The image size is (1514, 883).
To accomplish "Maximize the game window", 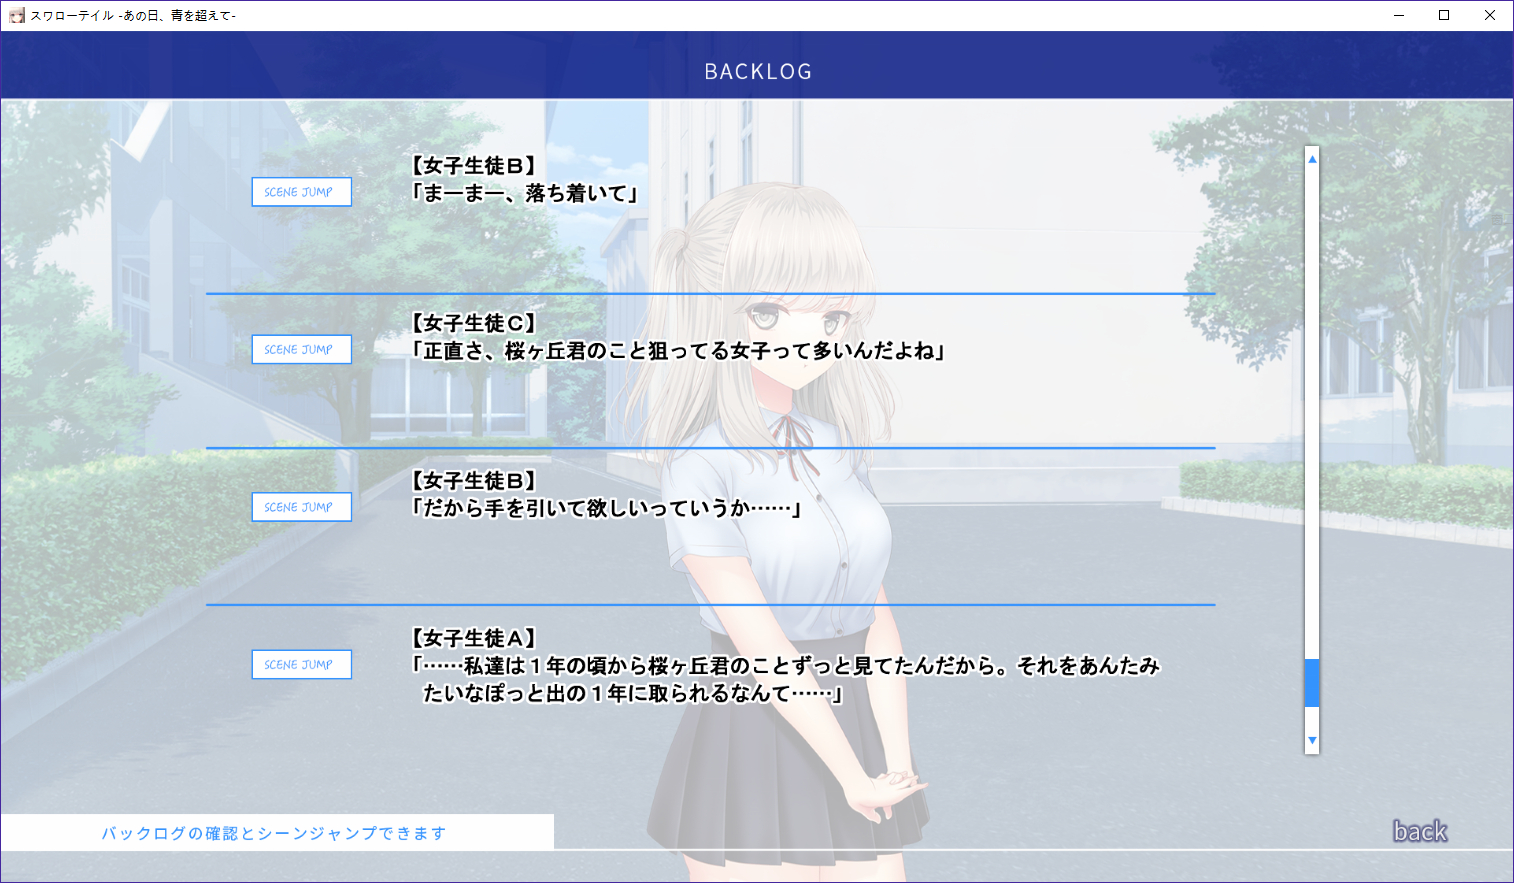I will point(1444,15).
